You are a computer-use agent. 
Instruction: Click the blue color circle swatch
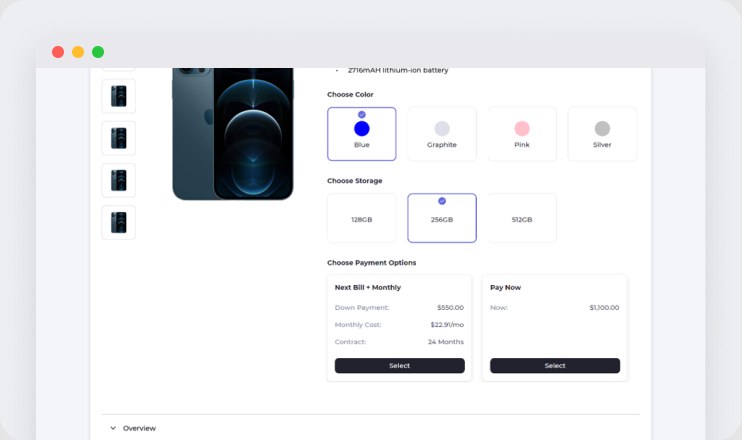coord(362,129)
